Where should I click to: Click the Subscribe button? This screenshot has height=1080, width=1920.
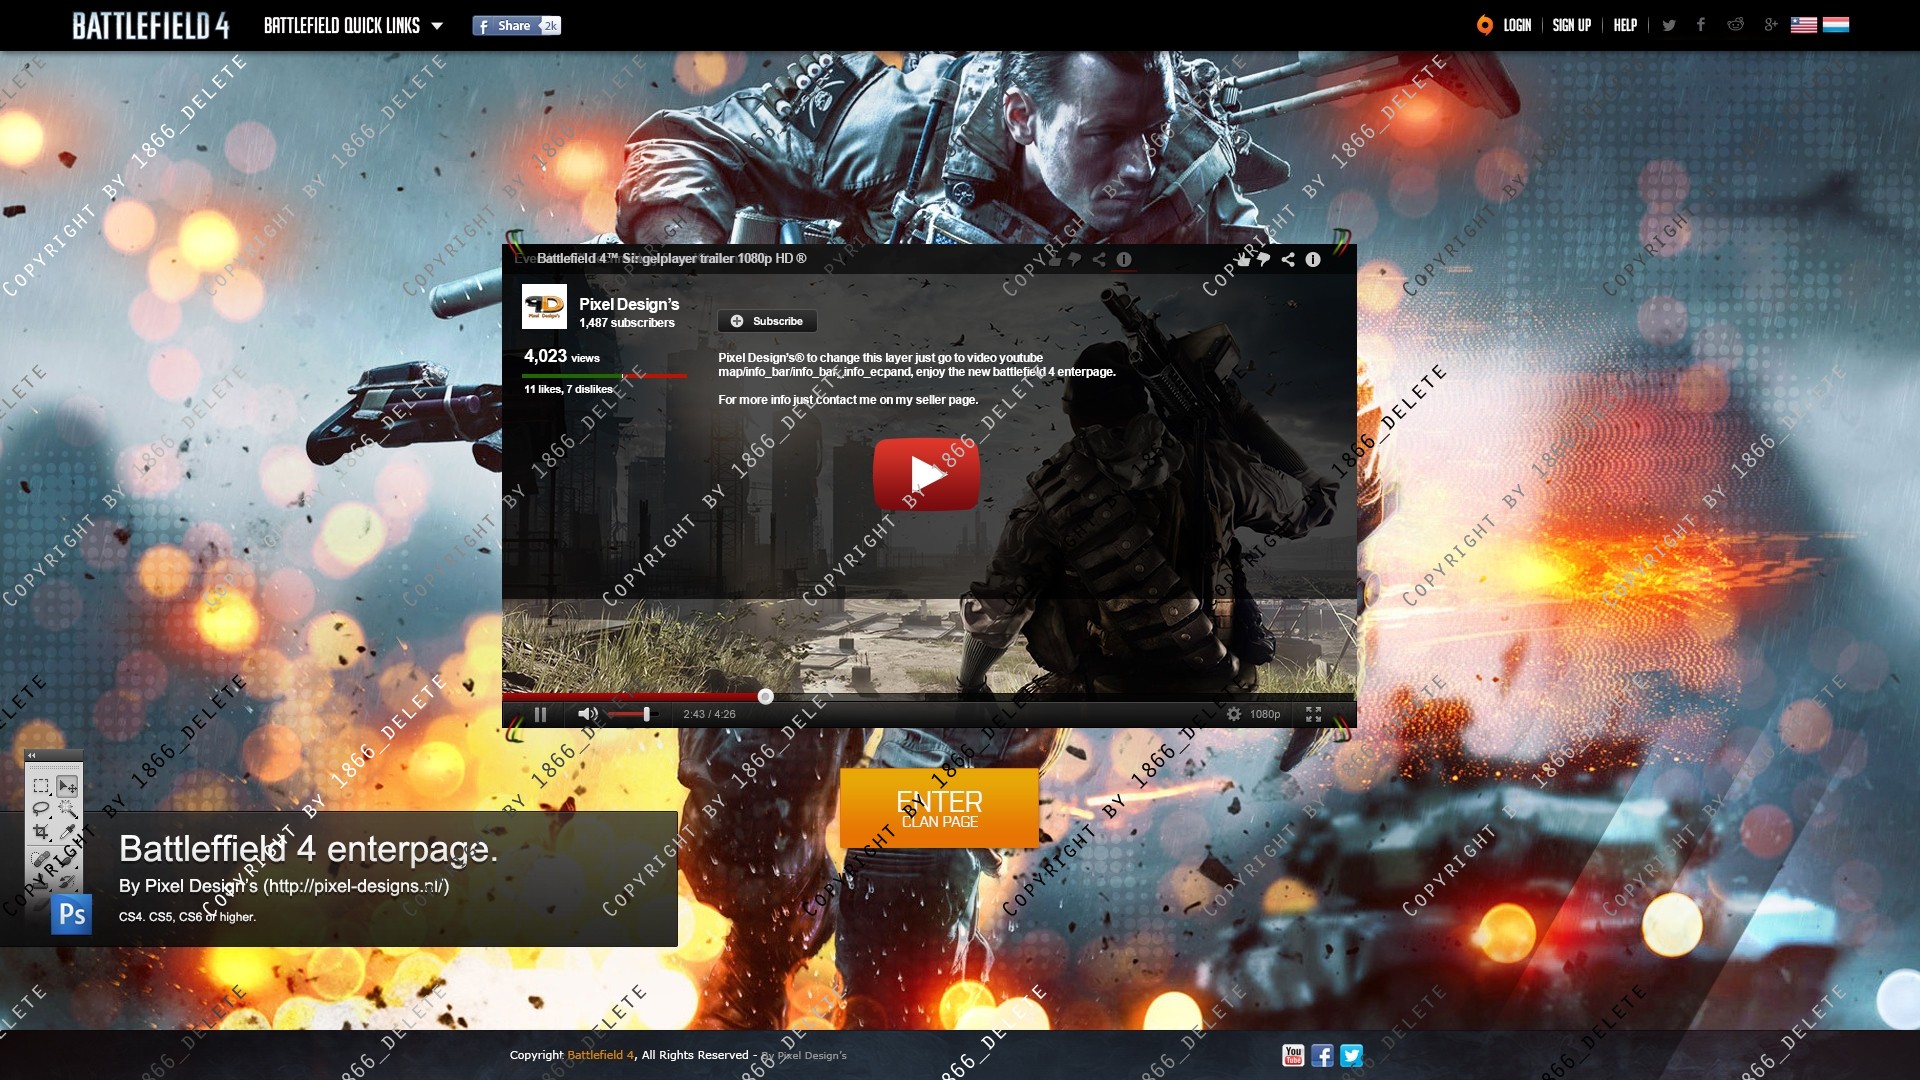point(767,321)
